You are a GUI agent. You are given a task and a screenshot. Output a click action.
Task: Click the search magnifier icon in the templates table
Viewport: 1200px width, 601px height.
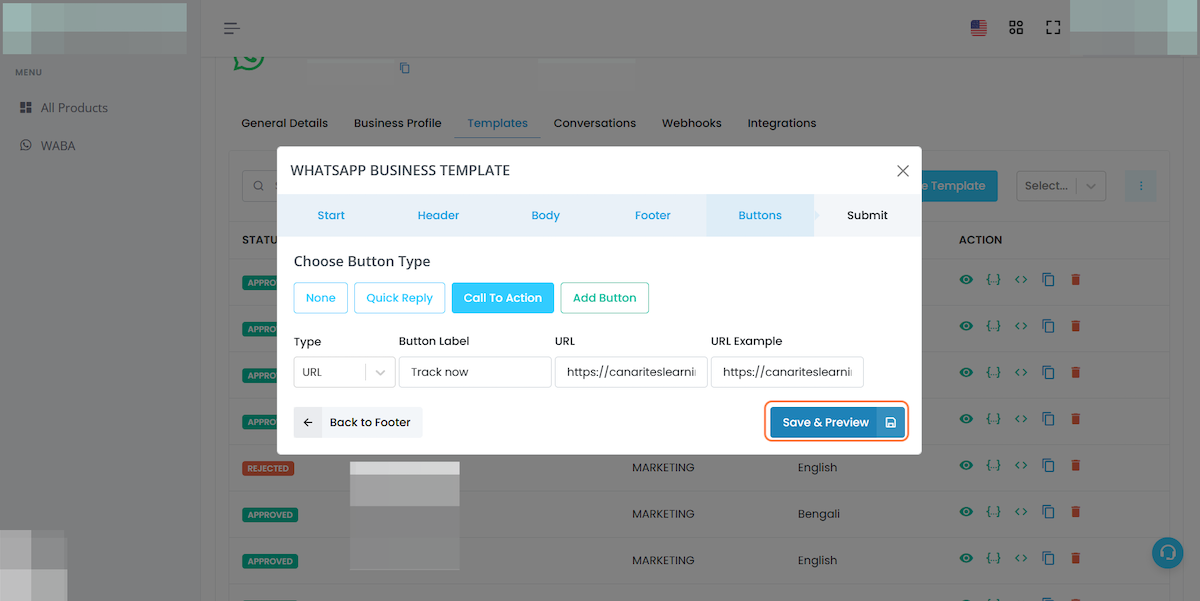259,185
